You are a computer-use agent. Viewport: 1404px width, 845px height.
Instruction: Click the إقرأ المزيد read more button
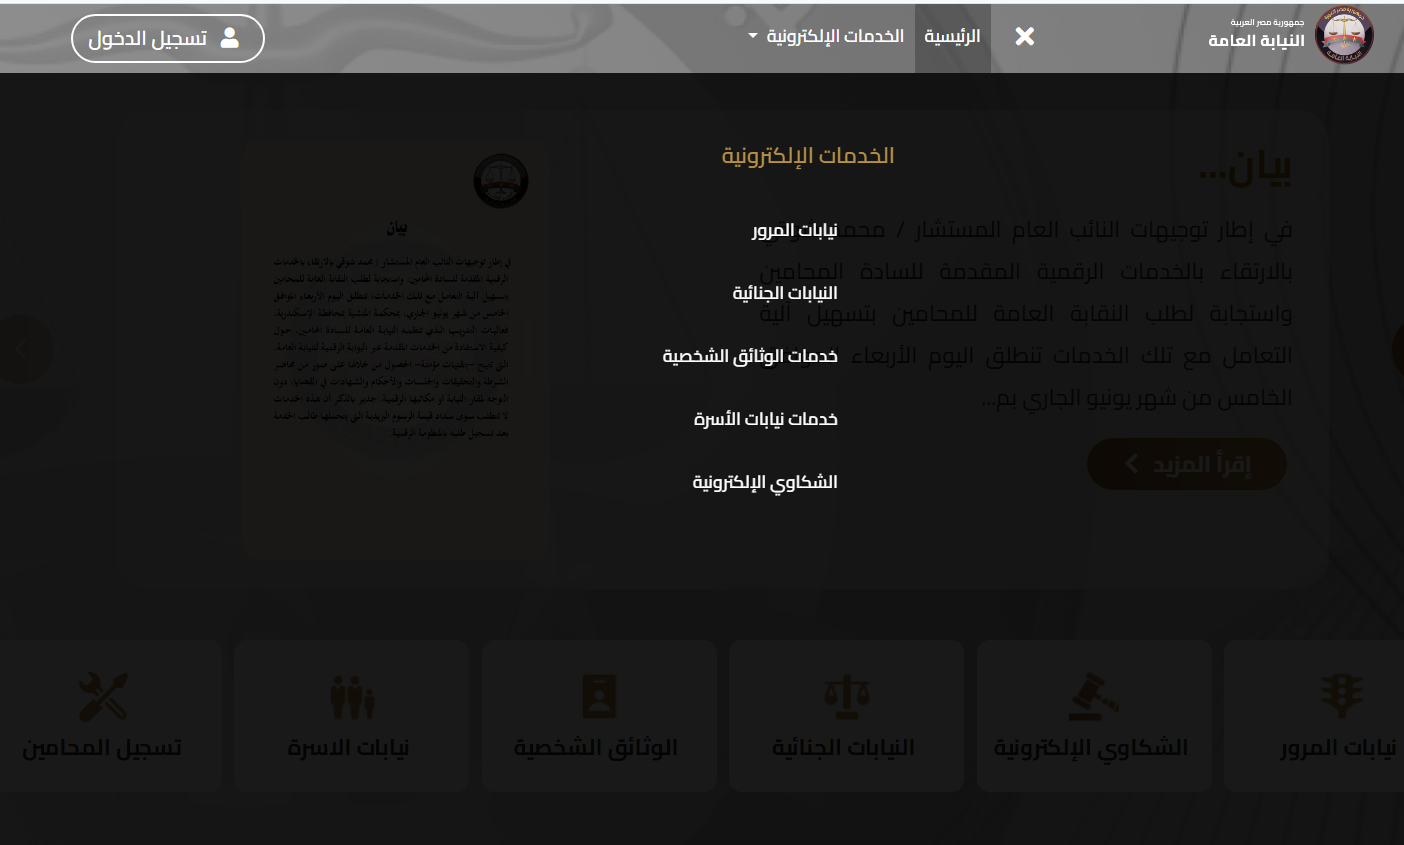[x=1186, y=464]
